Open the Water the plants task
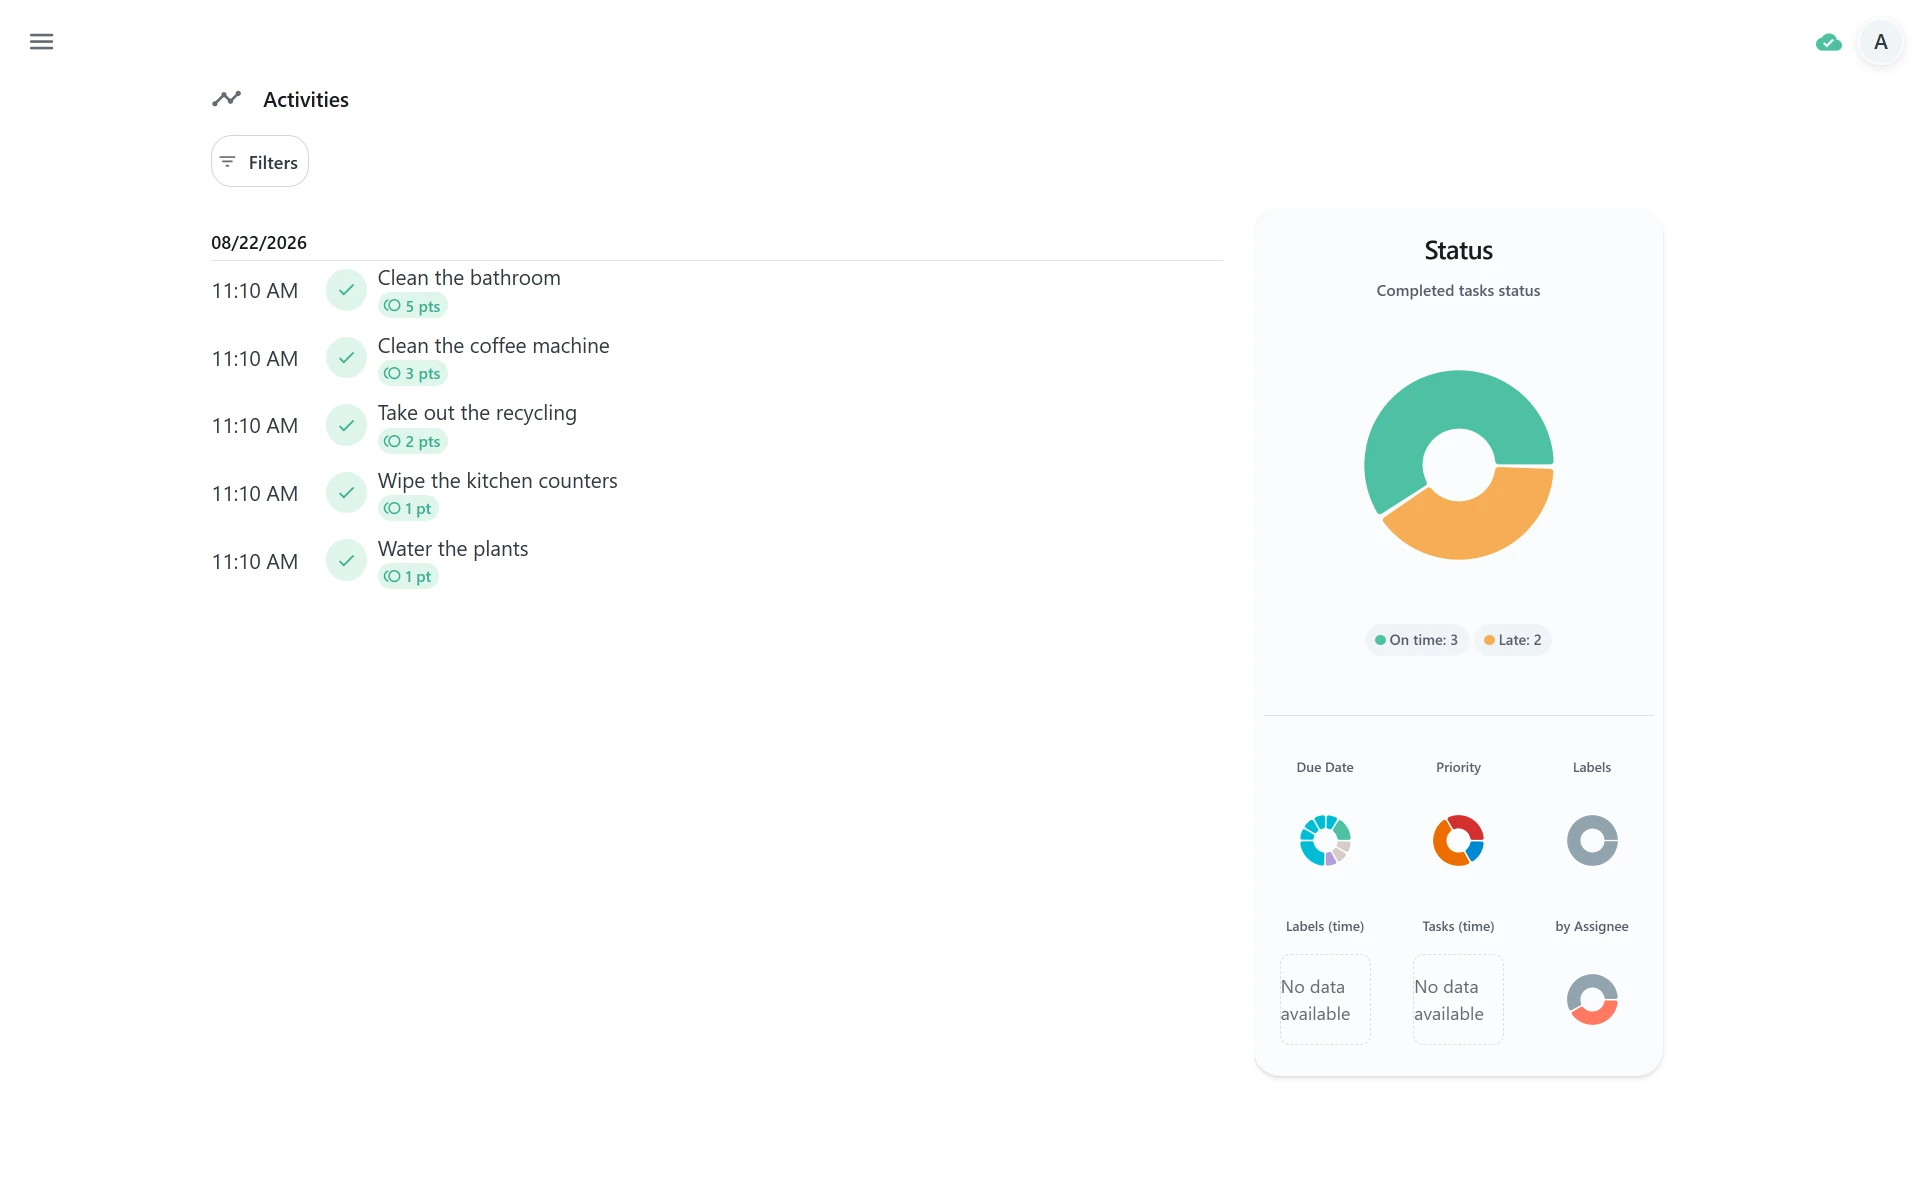Screen dimensions: 1920x1200 453,549
